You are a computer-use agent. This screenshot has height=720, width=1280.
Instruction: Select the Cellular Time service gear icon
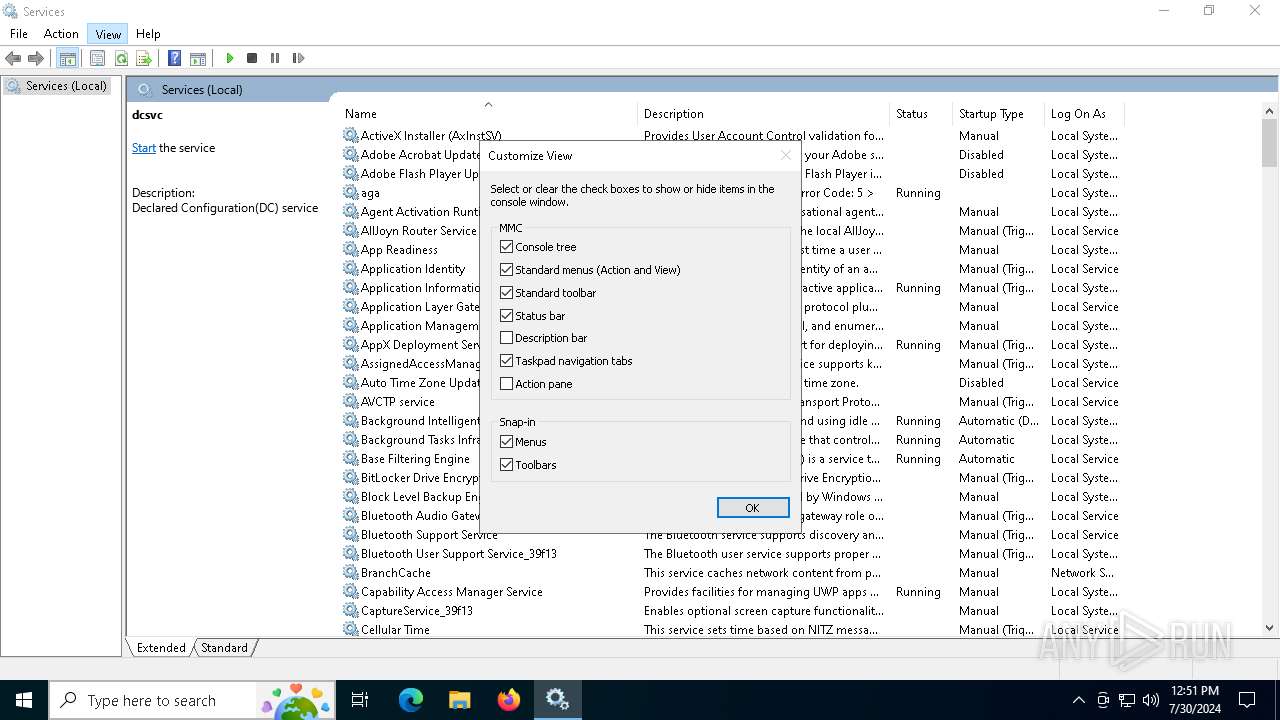coord(351,629)
